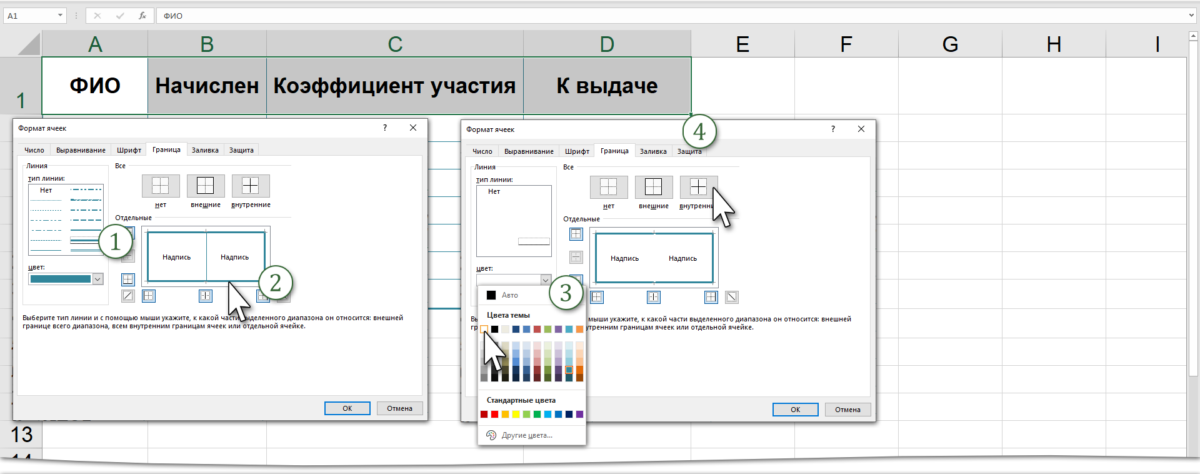The height and width of the screenshot is (474, 1200).
Task: Collapse the 'цвет' color dropdown in right dialog
Action: coord(545,281)
